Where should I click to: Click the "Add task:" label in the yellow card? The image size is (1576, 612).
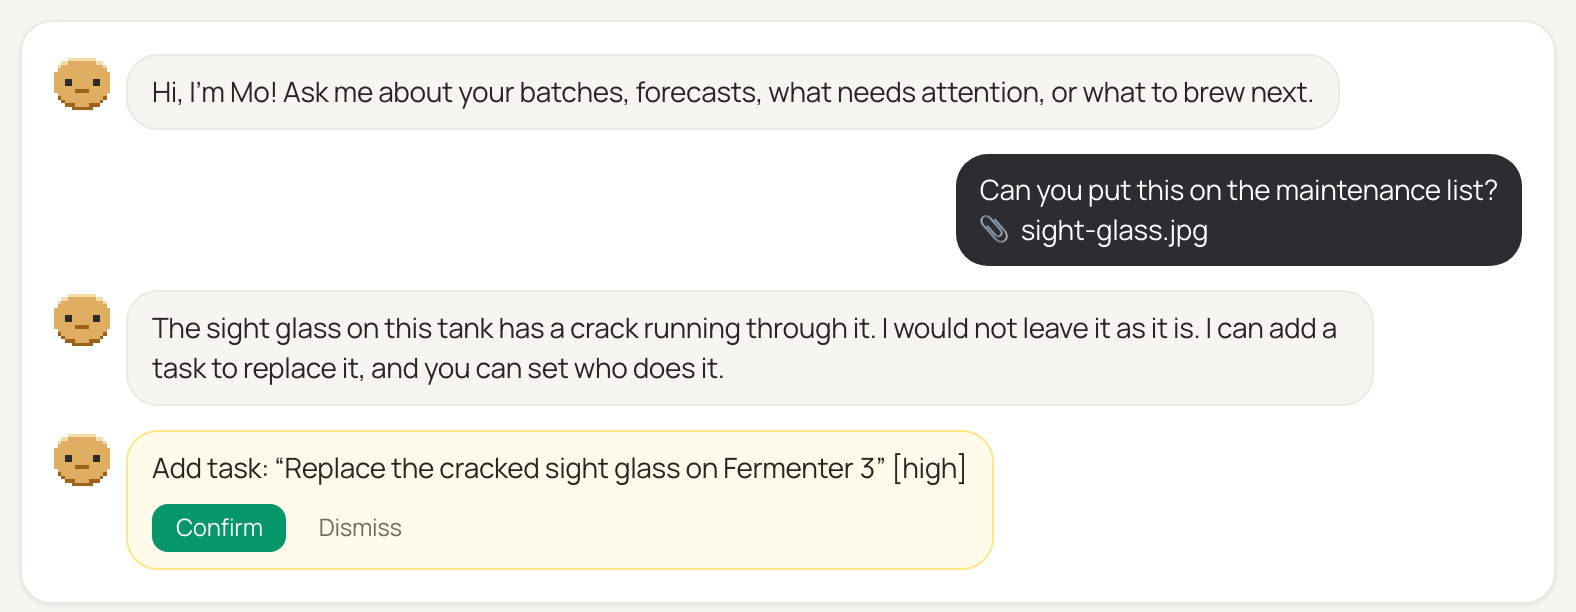(210, 468)
